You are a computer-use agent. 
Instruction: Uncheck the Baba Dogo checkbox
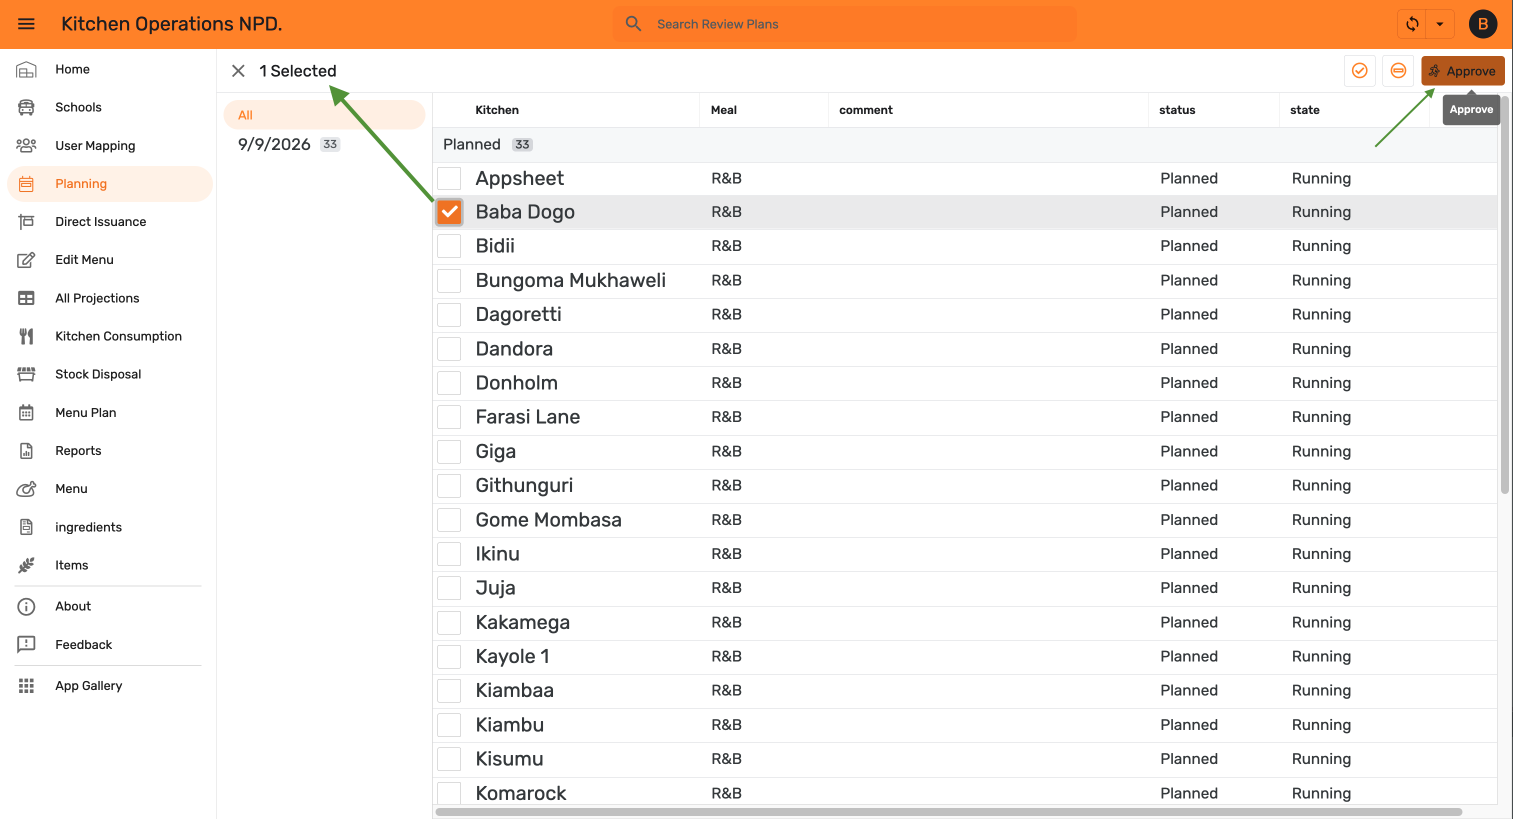click(x=449, y=212)
